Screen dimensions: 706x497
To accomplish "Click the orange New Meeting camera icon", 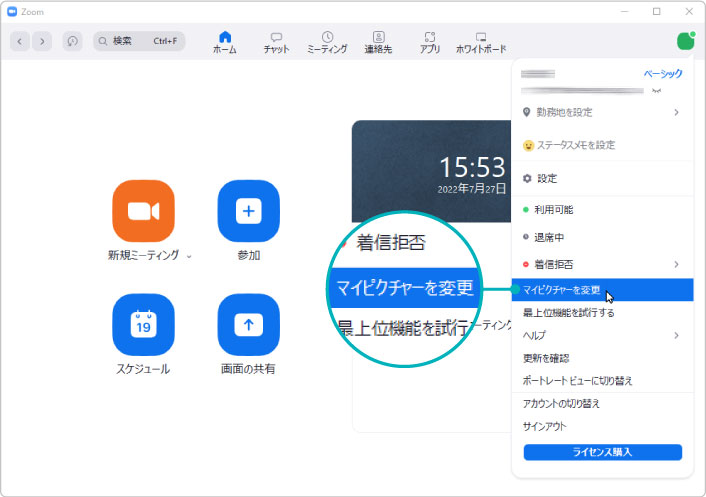I will (143, 211).
